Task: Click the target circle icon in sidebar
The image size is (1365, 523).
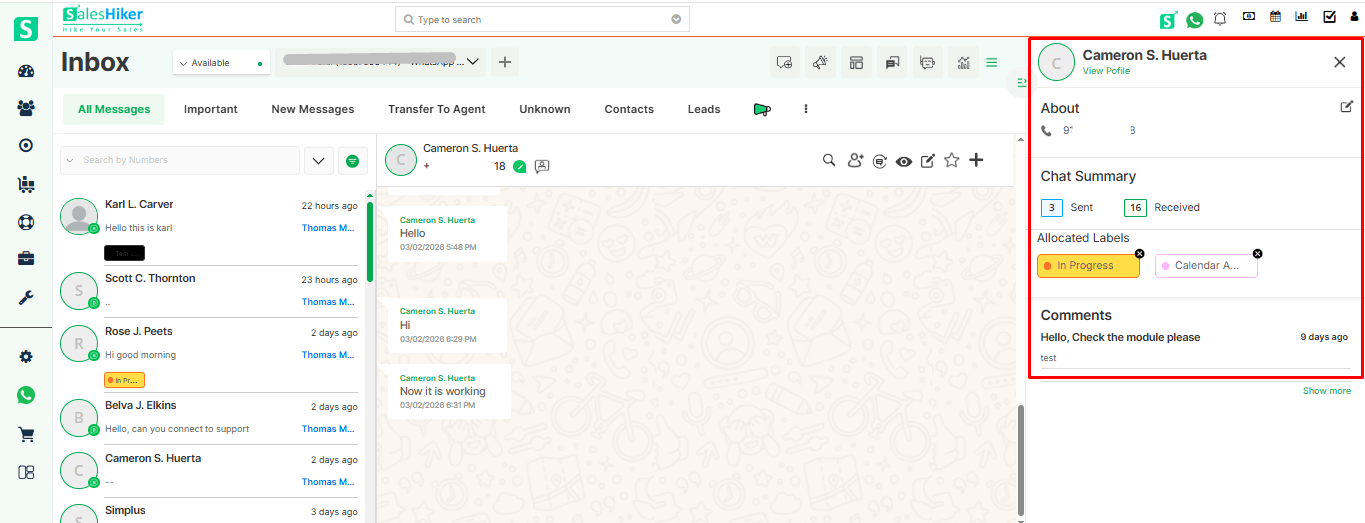Action: point(26,145)
